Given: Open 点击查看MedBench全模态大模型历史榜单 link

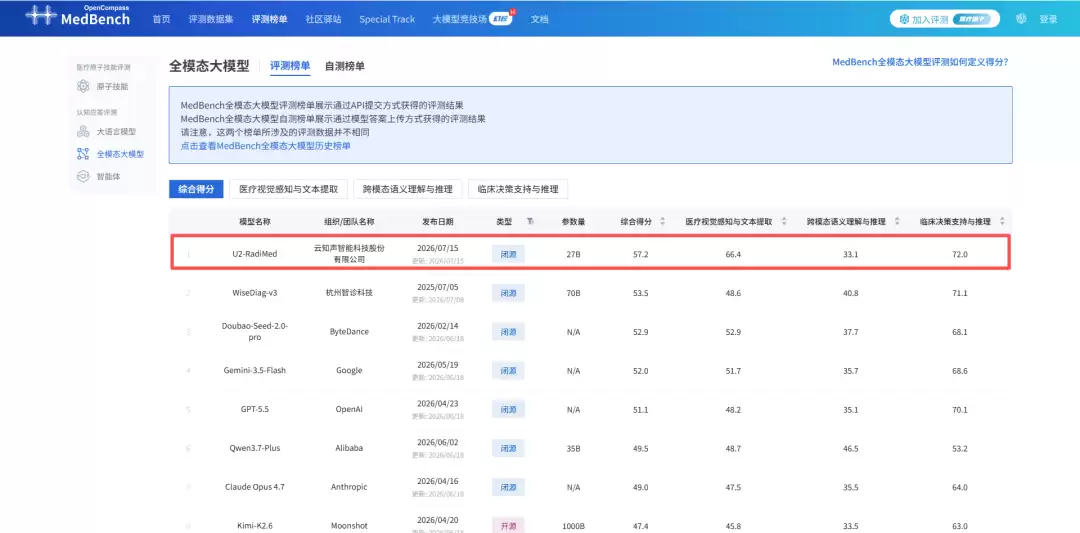Looking at the screenshot, I should (266, 146).
